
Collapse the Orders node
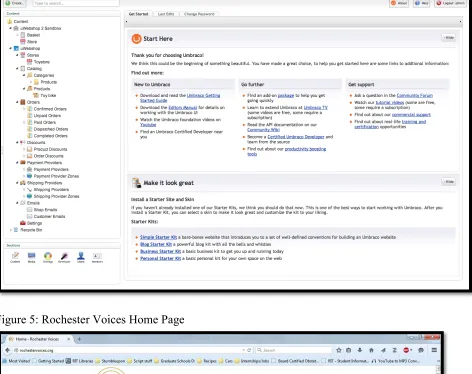click(17, 102)
